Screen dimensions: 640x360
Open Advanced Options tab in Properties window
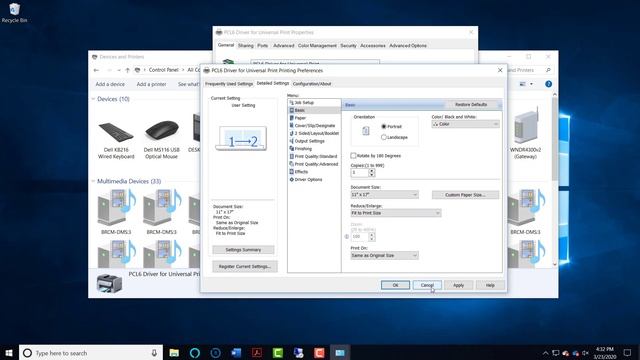click(x=408, y=46)
